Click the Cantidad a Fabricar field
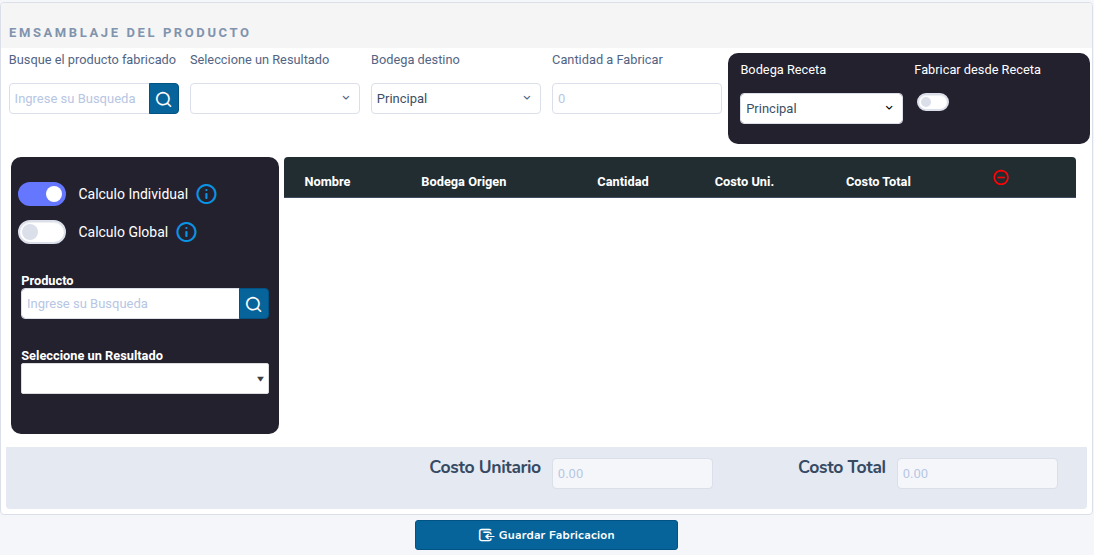1094x555 pixels. pyautogui.click(x=636, y=98)
